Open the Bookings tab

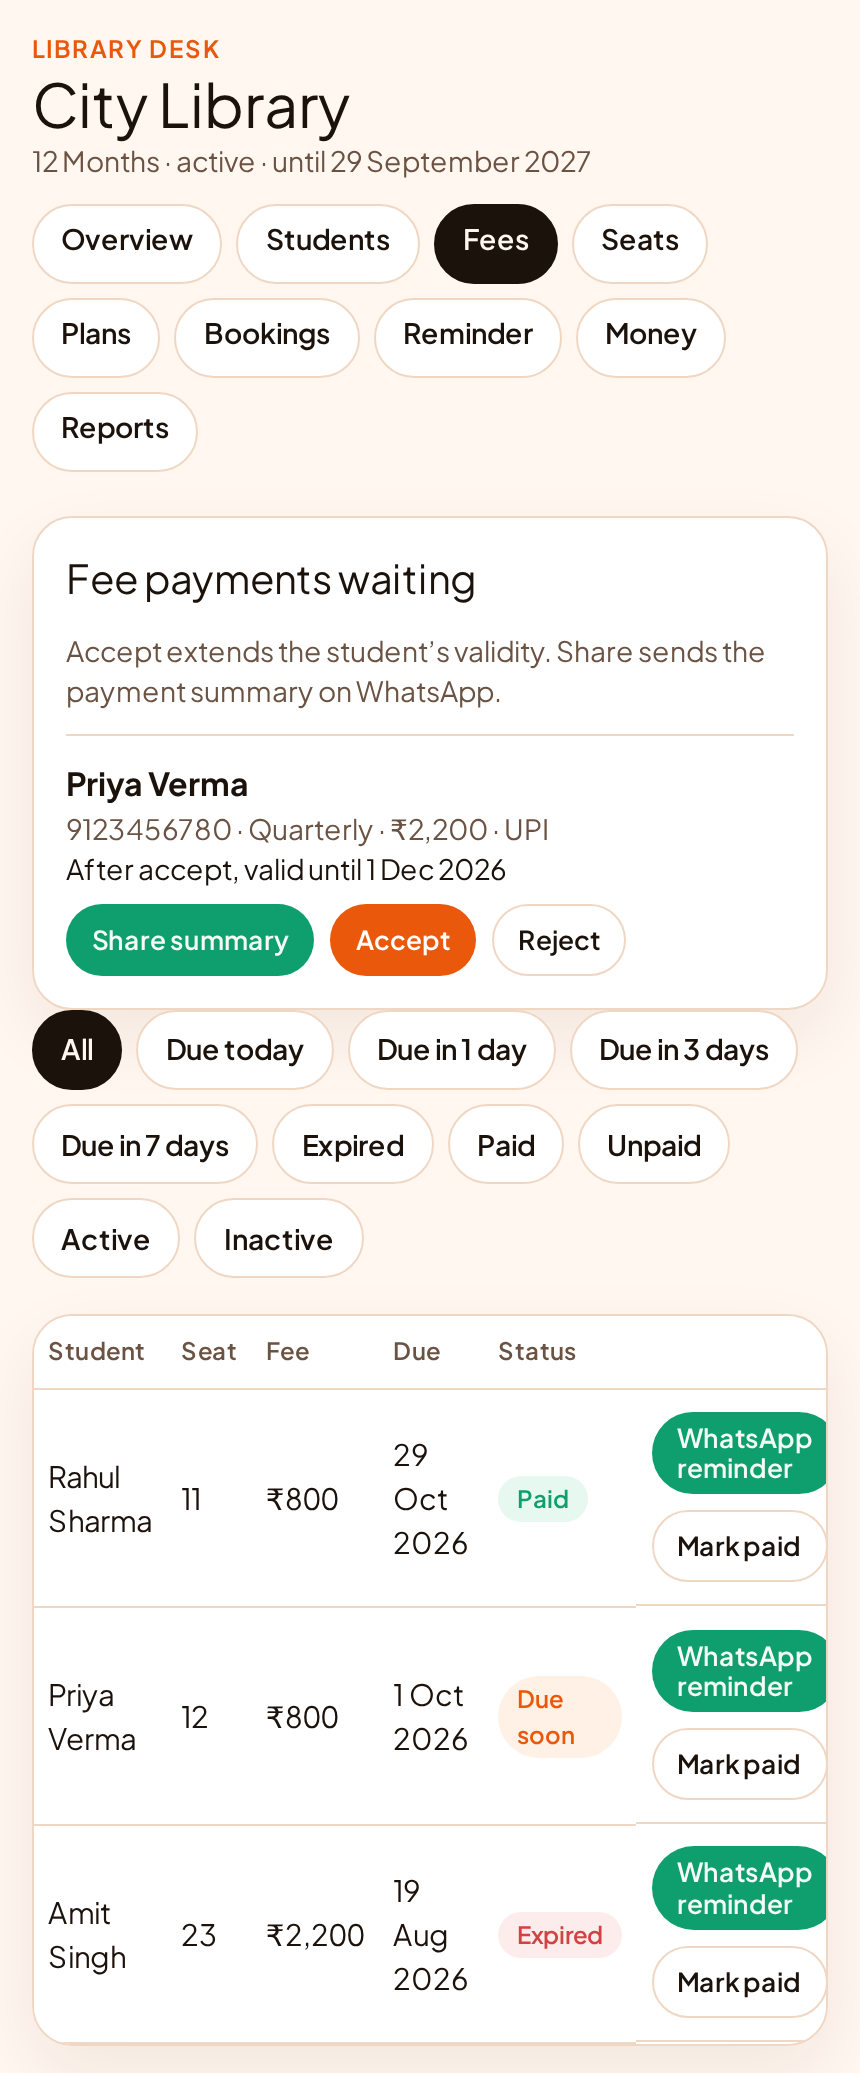pyautogui.click(x=267, y=337)
